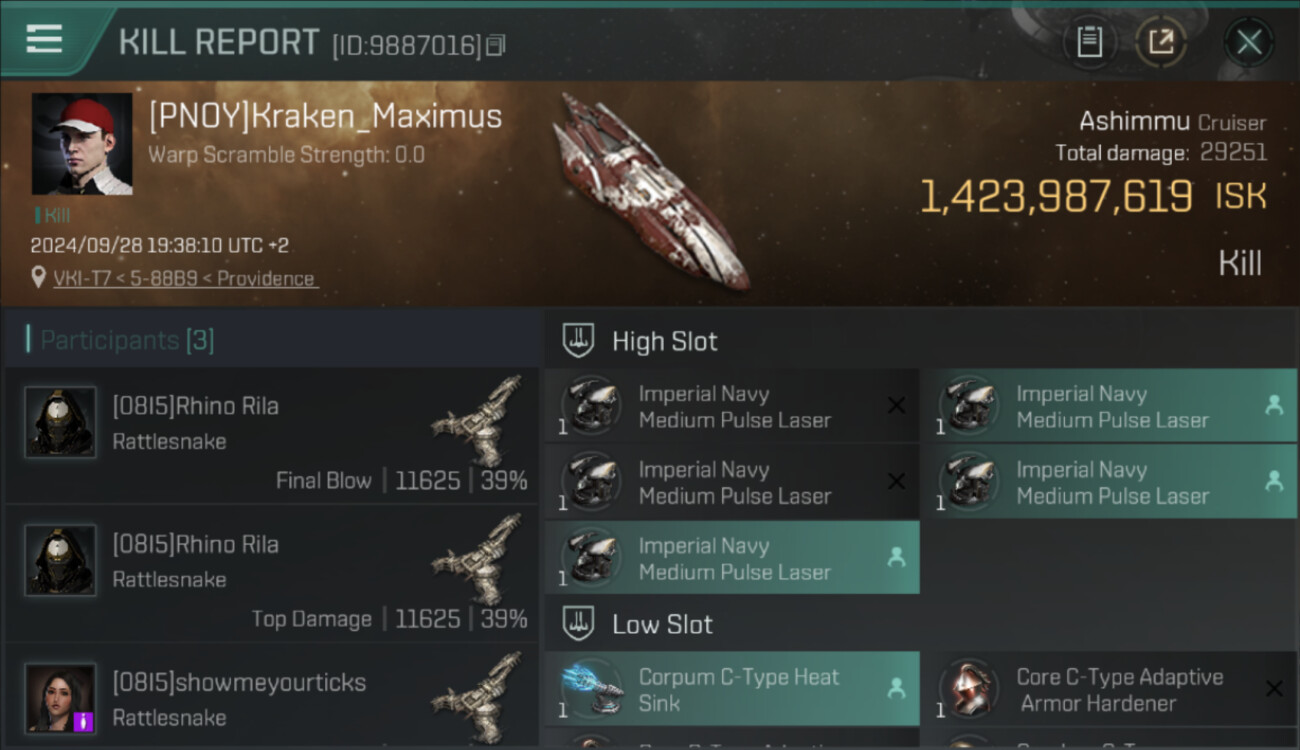The width and height of the screenshot is (1300, 750).
Task: Click the High Slot section icon
Action: (579, 341)
